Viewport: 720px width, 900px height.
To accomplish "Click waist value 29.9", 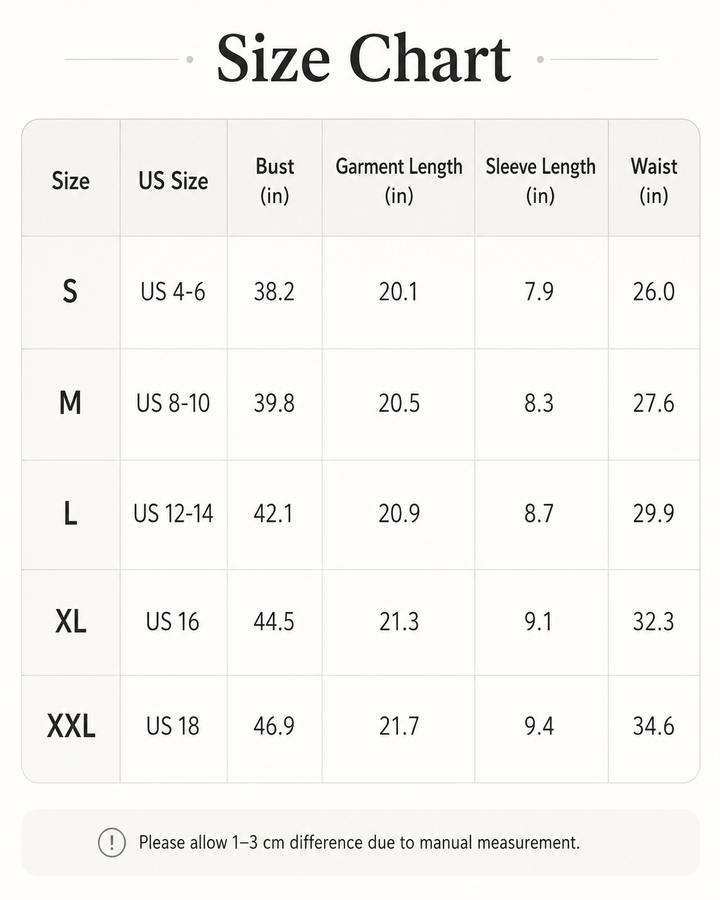I will tap(653, 513).
